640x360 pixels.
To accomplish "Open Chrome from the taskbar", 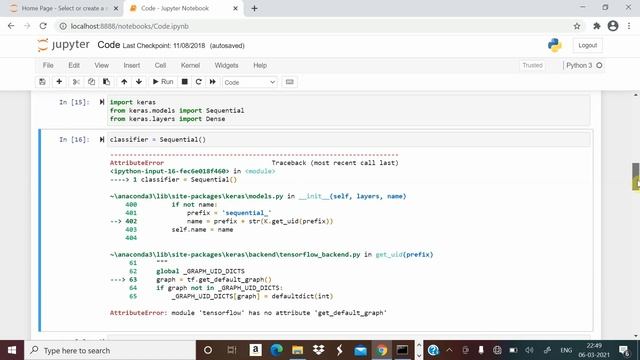I will point(382,350).
